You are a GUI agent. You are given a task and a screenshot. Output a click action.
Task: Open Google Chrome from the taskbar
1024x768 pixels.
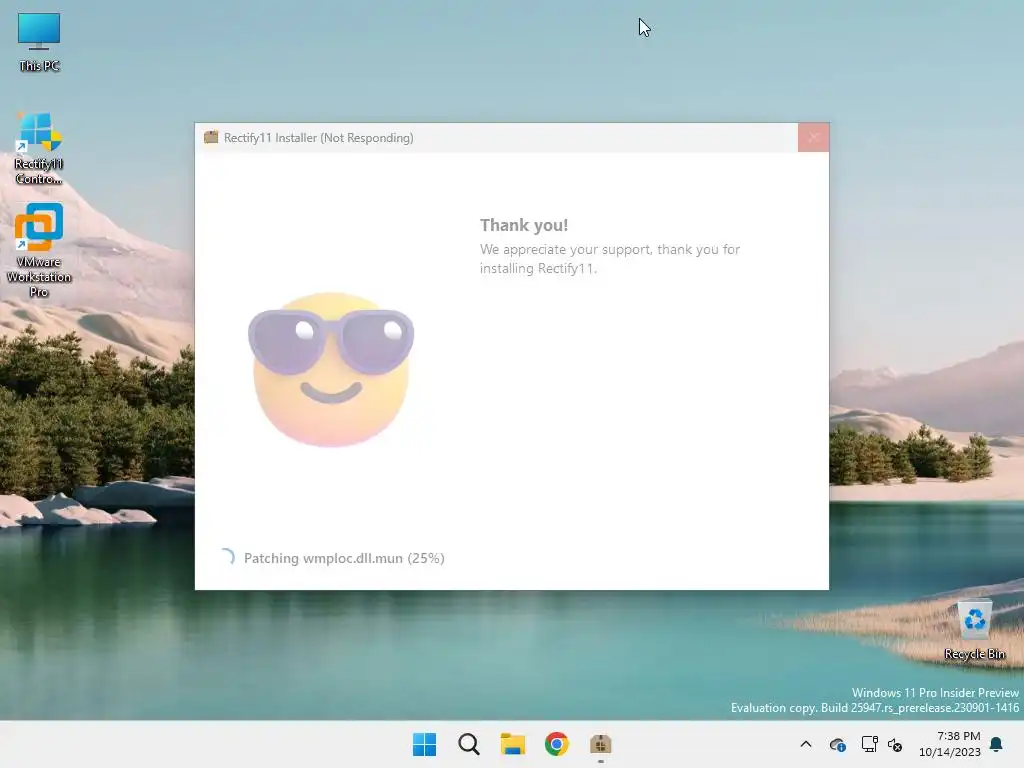tap(556, 744)
